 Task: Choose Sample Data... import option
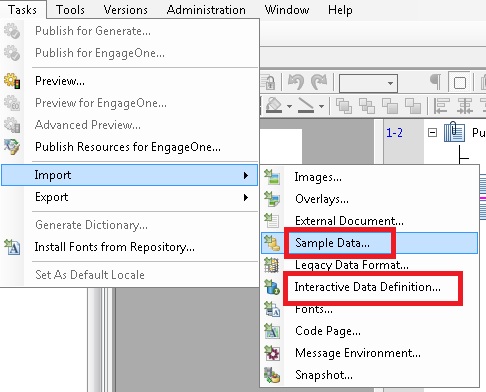[369, 243]
